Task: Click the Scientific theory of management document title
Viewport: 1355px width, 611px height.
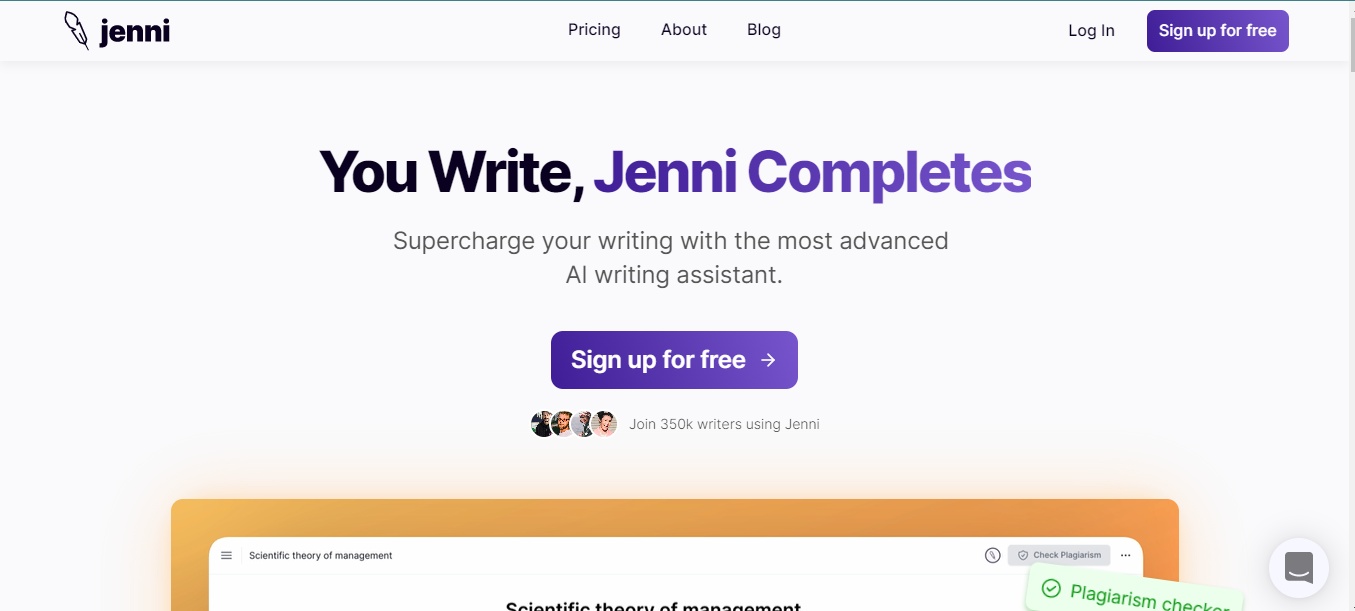Action: (321, 555)
